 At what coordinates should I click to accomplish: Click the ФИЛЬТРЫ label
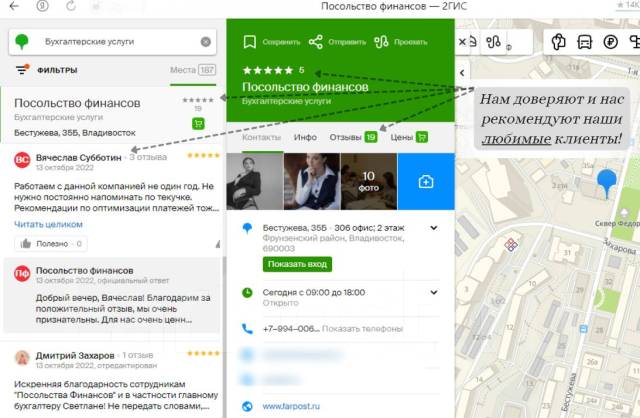(58, 70)
